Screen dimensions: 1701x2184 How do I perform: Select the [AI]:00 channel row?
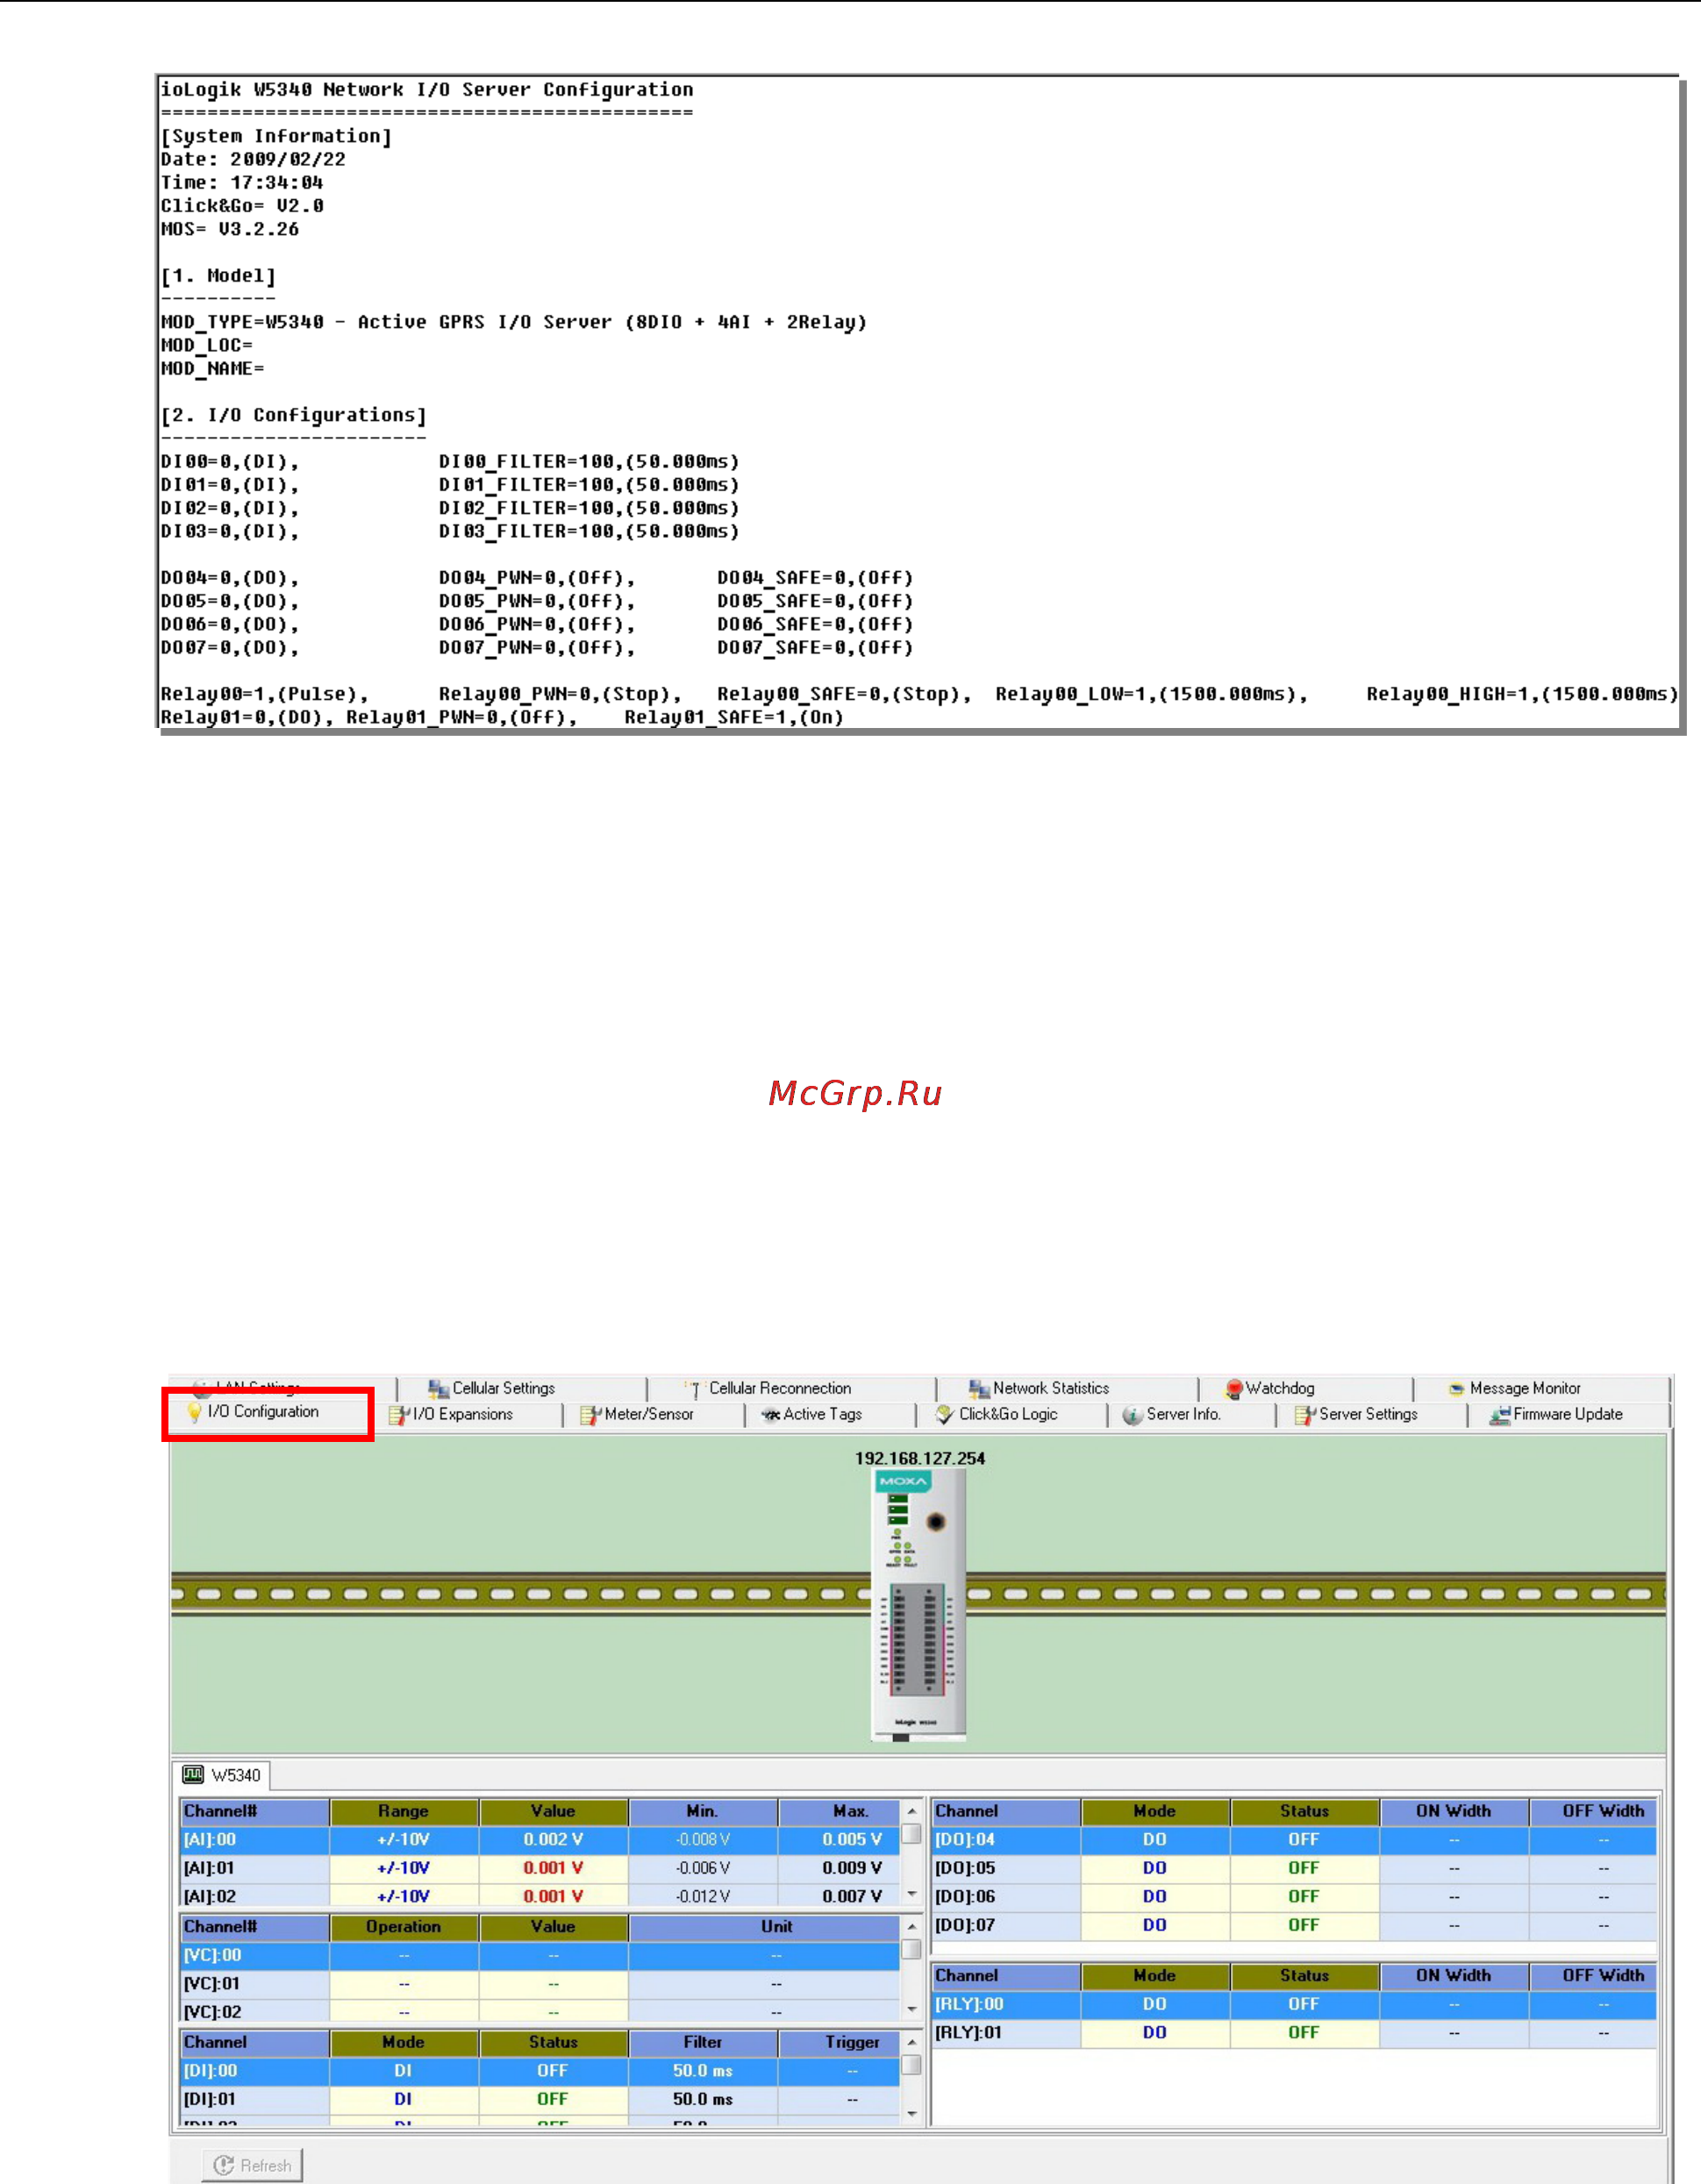coord(540,1840)
